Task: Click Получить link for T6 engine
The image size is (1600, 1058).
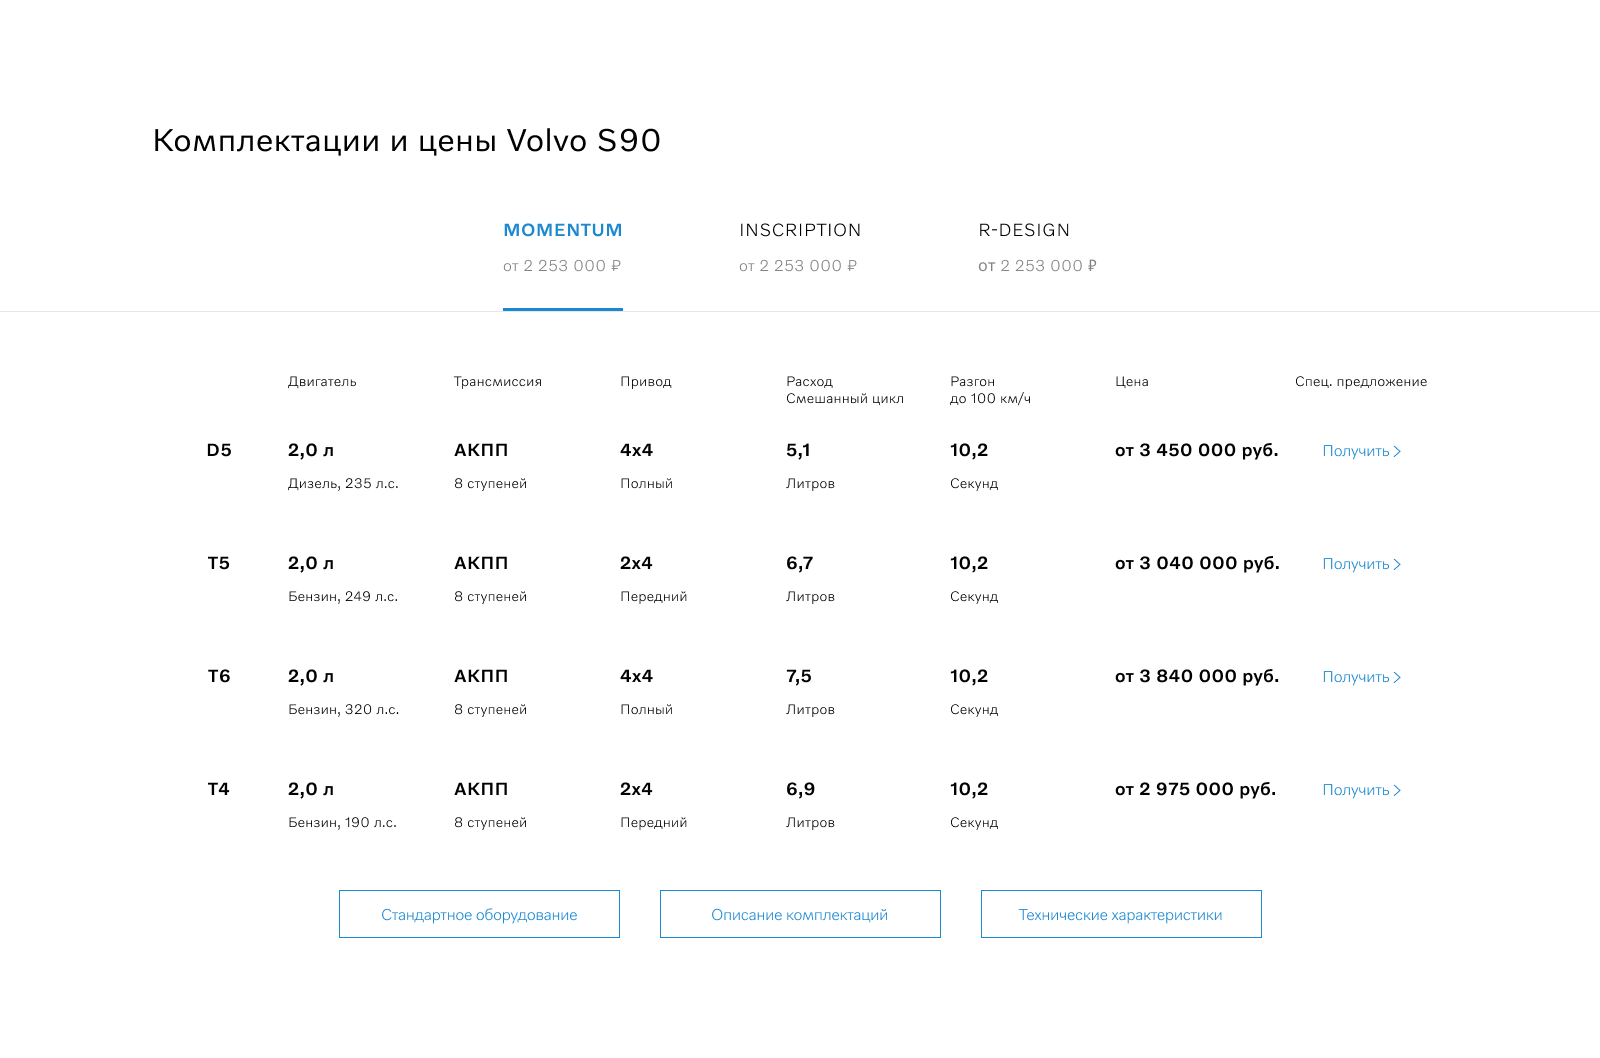Action: coord(1356,677)
